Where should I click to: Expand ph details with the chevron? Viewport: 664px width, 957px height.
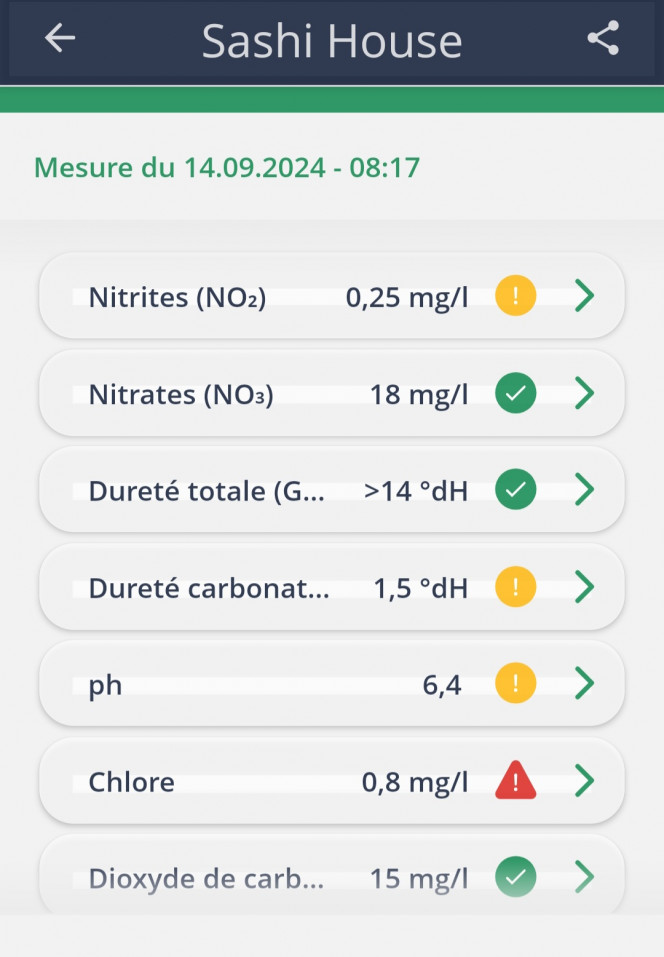point(585,683)
